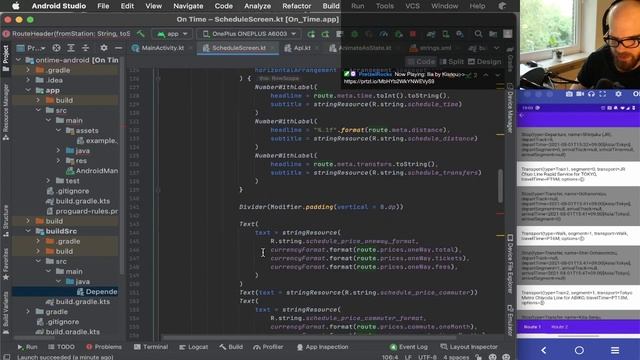Toggle fullscreen in the device mirror toolbar

point(602,94)
